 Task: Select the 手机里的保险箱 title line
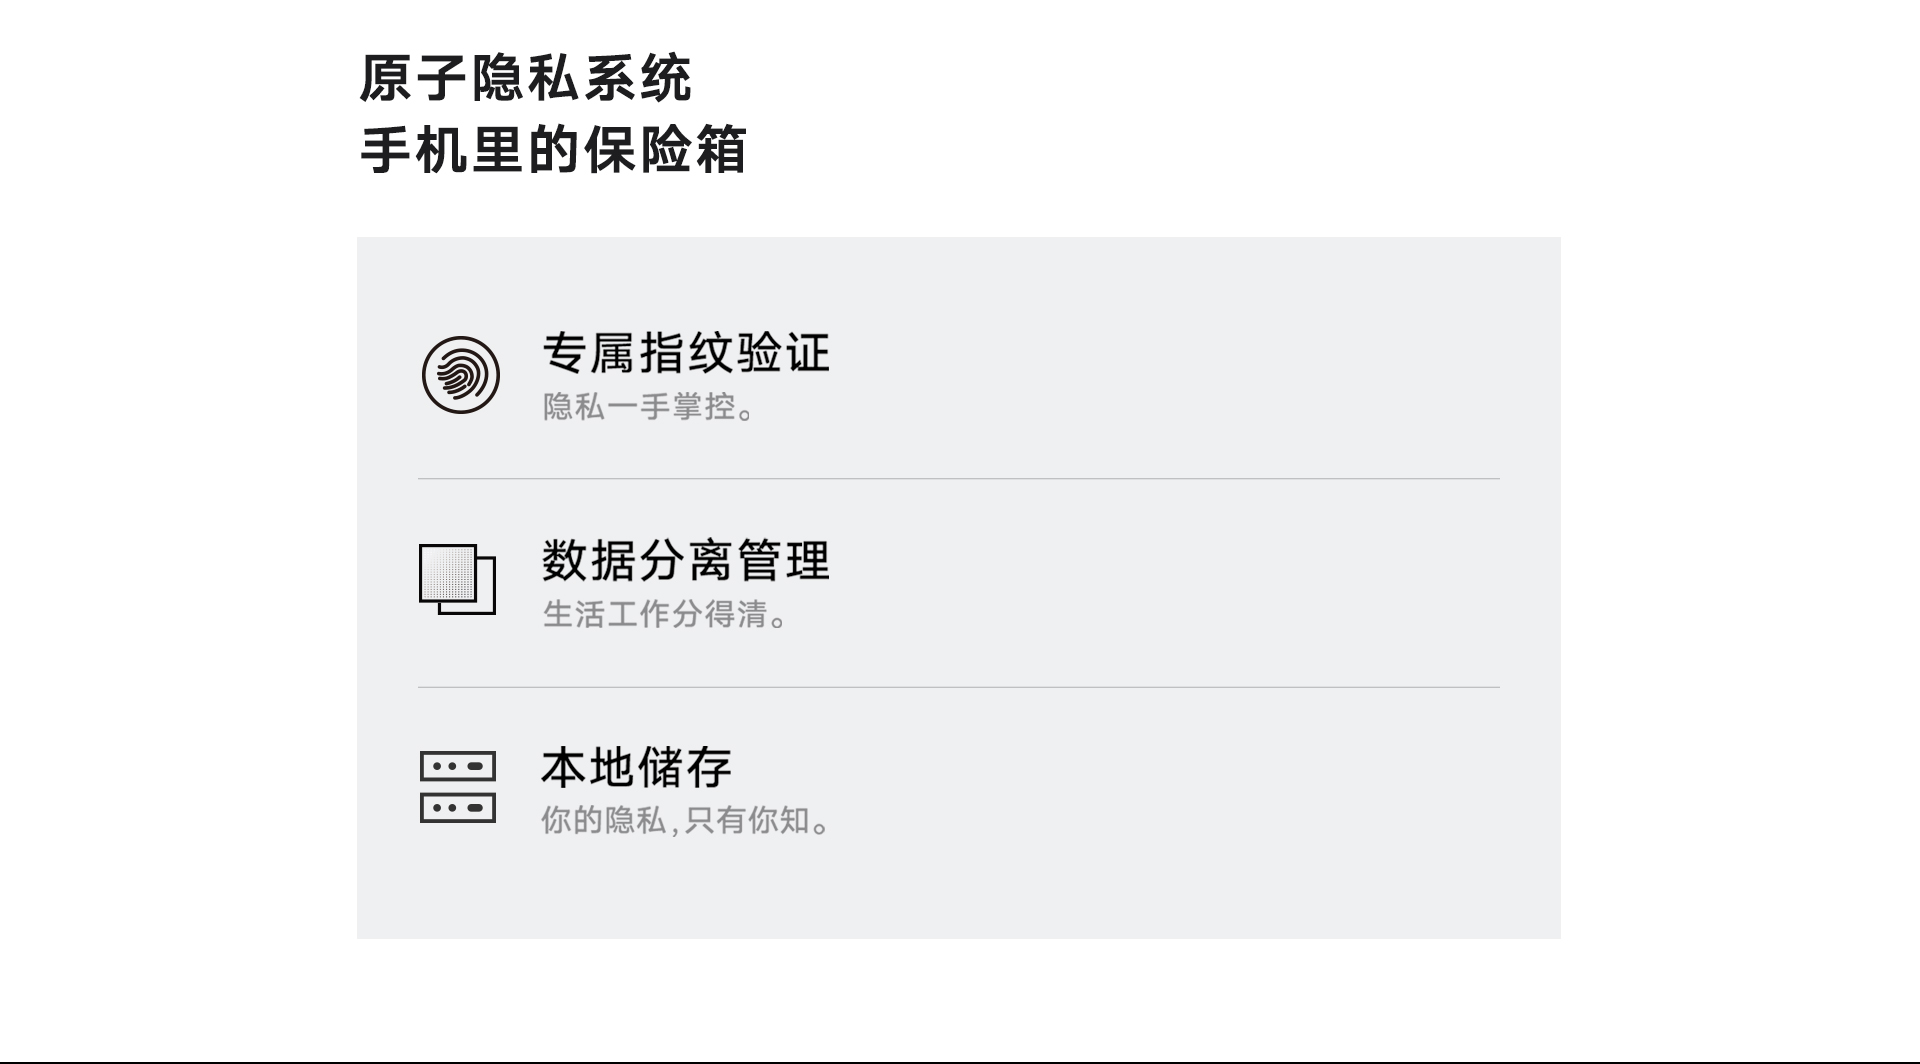[553, 151]
